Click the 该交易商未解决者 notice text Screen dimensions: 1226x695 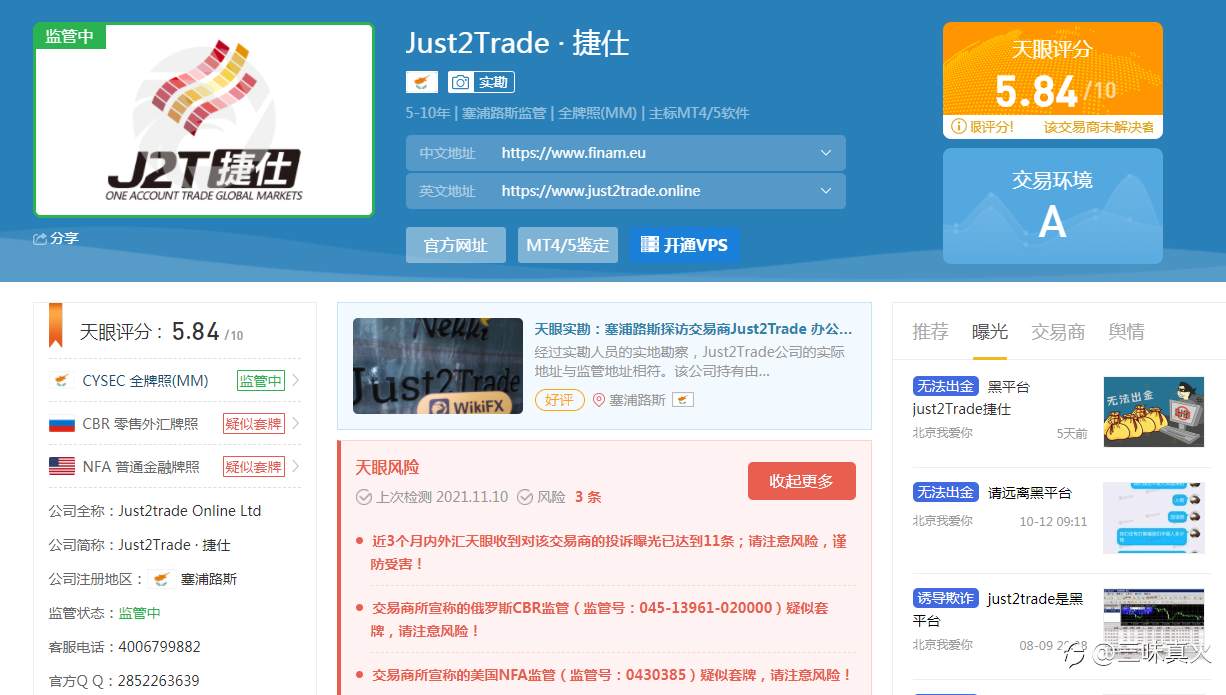1099,127
